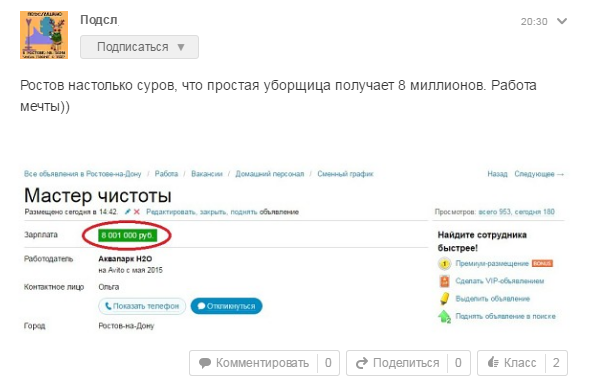Open the group name 'Подсл' link
Image resolution: width=593 pixels, height=388 pixels.
point(99,20)
